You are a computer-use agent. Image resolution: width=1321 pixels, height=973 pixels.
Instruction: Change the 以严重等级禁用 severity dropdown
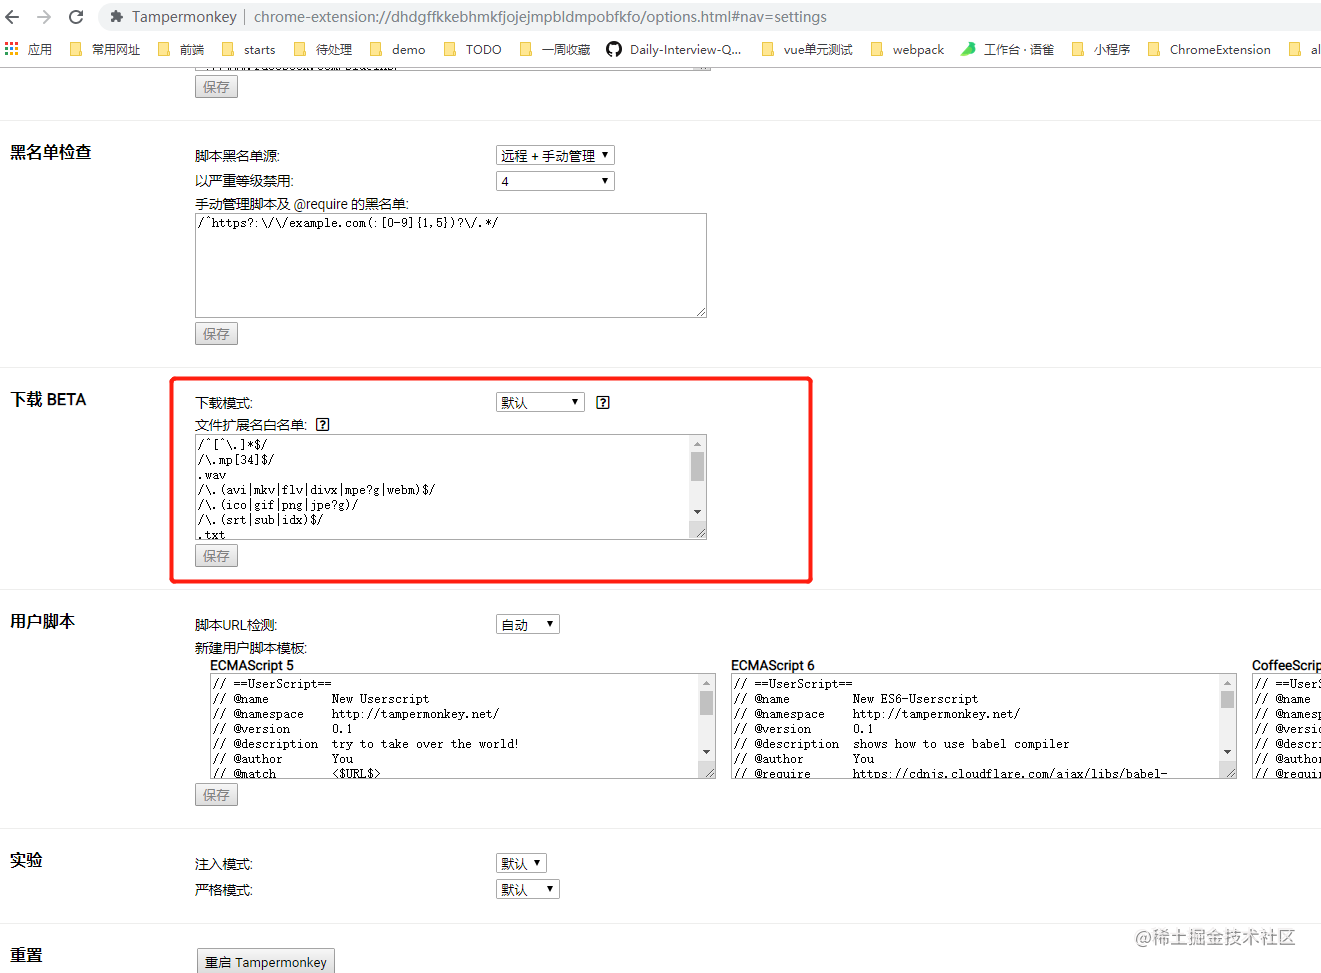(x=555, y=180)
